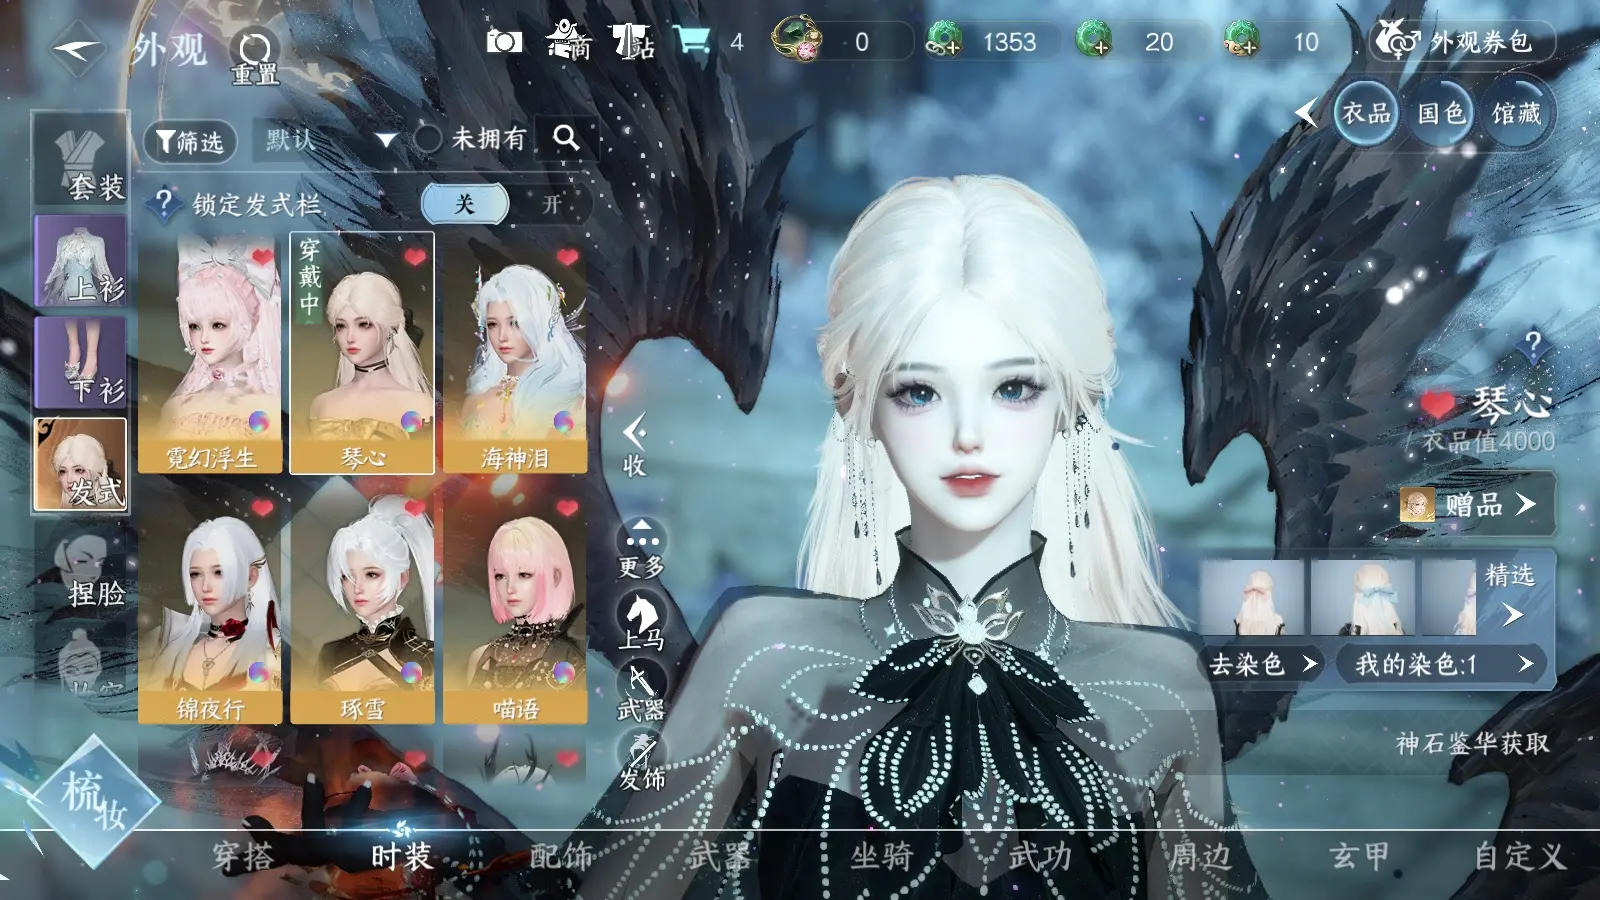Switch to the 坐骑 bottom tab
The height and width of the screenshot is (900, 1600).
[881, 857]
